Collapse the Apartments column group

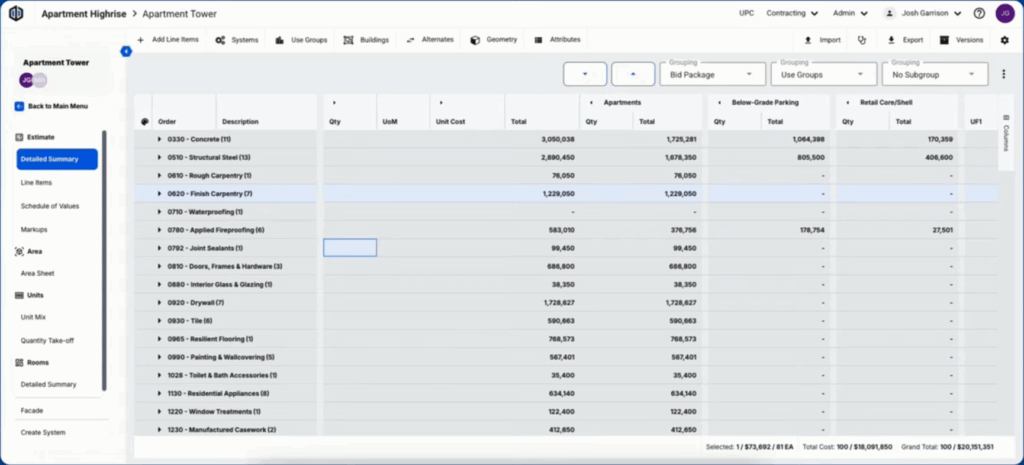click(591, 103)
